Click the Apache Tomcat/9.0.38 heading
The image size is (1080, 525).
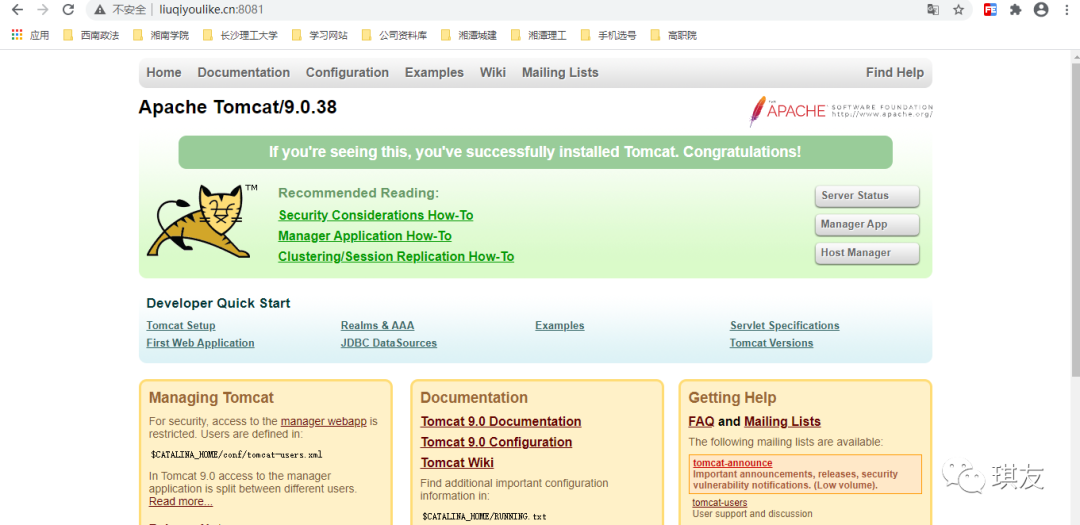point(238,107)
